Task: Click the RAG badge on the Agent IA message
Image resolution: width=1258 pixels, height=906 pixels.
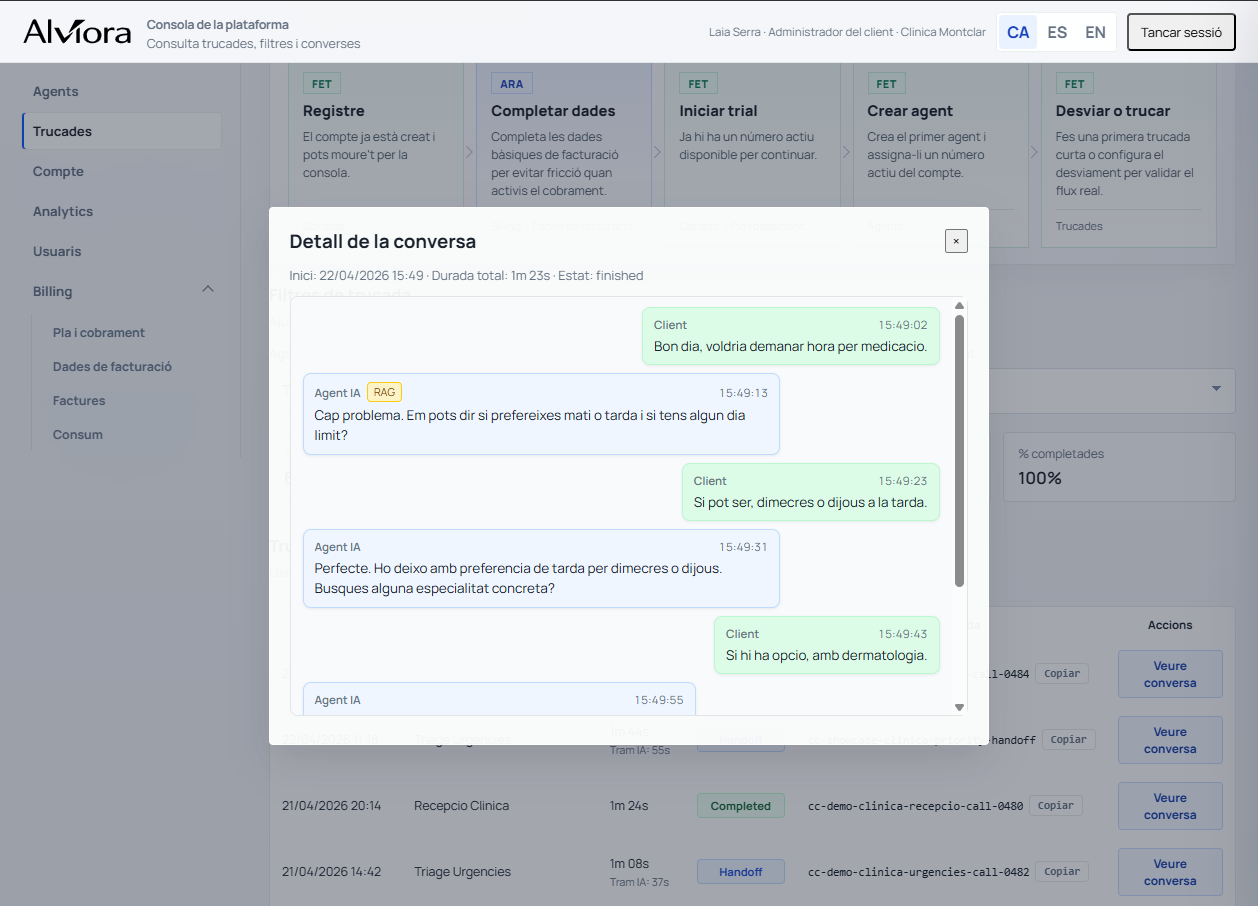Action: (384, 393)
